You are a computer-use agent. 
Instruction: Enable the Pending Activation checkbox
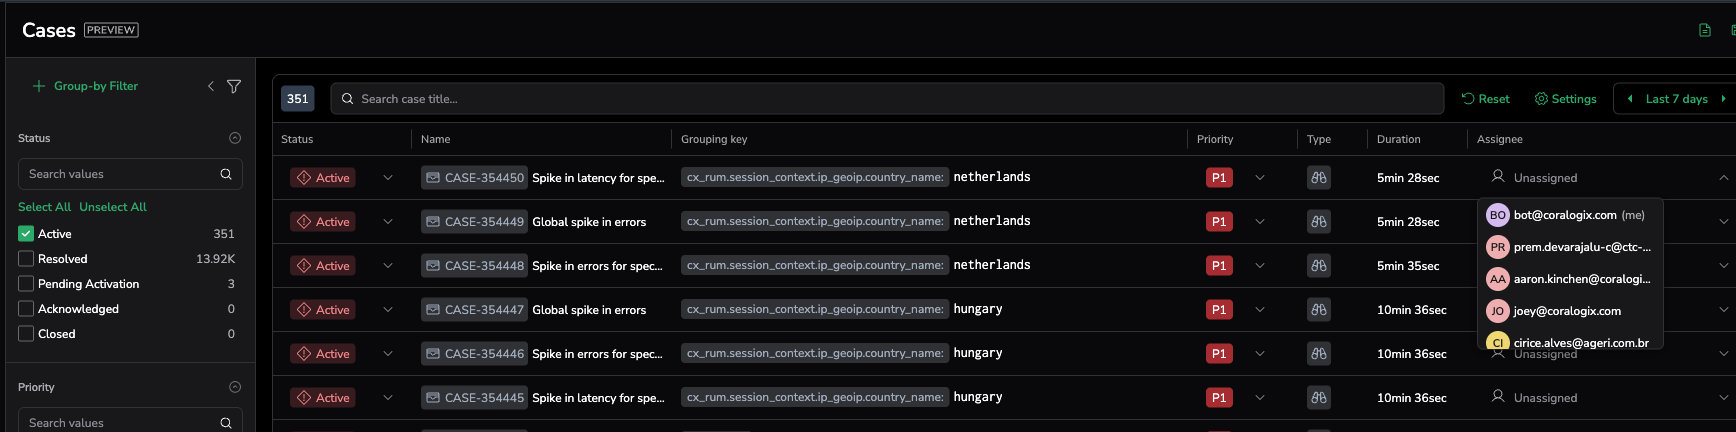(26, 284)
